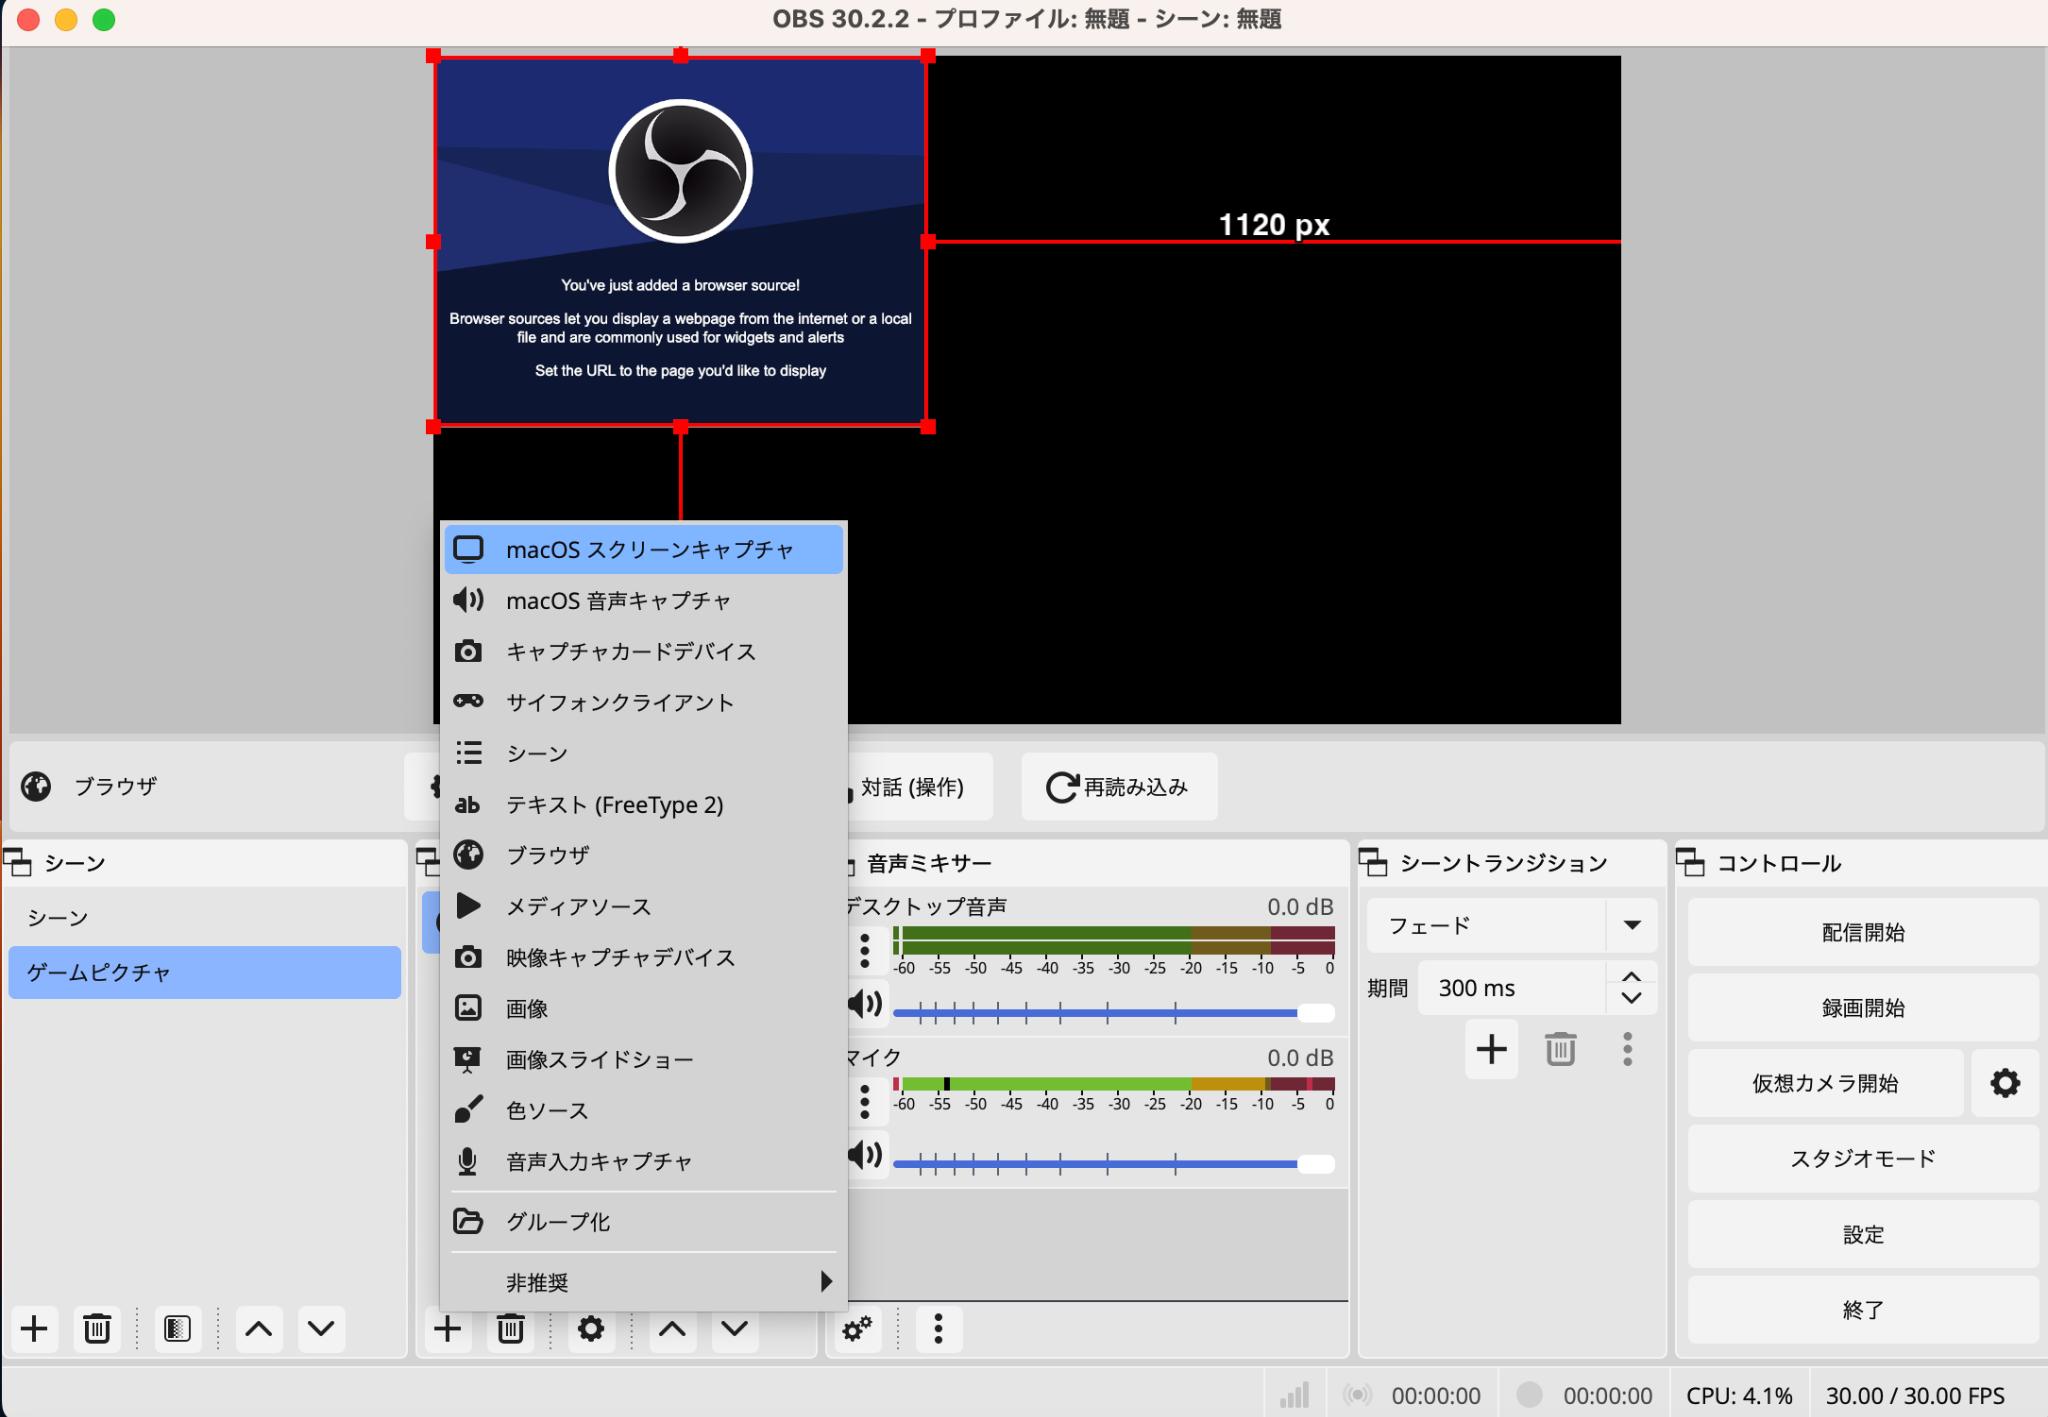Delete the selected scene with the trash icon
The width and height of the screenshot is (2048, 1417).
(97, 1329)
